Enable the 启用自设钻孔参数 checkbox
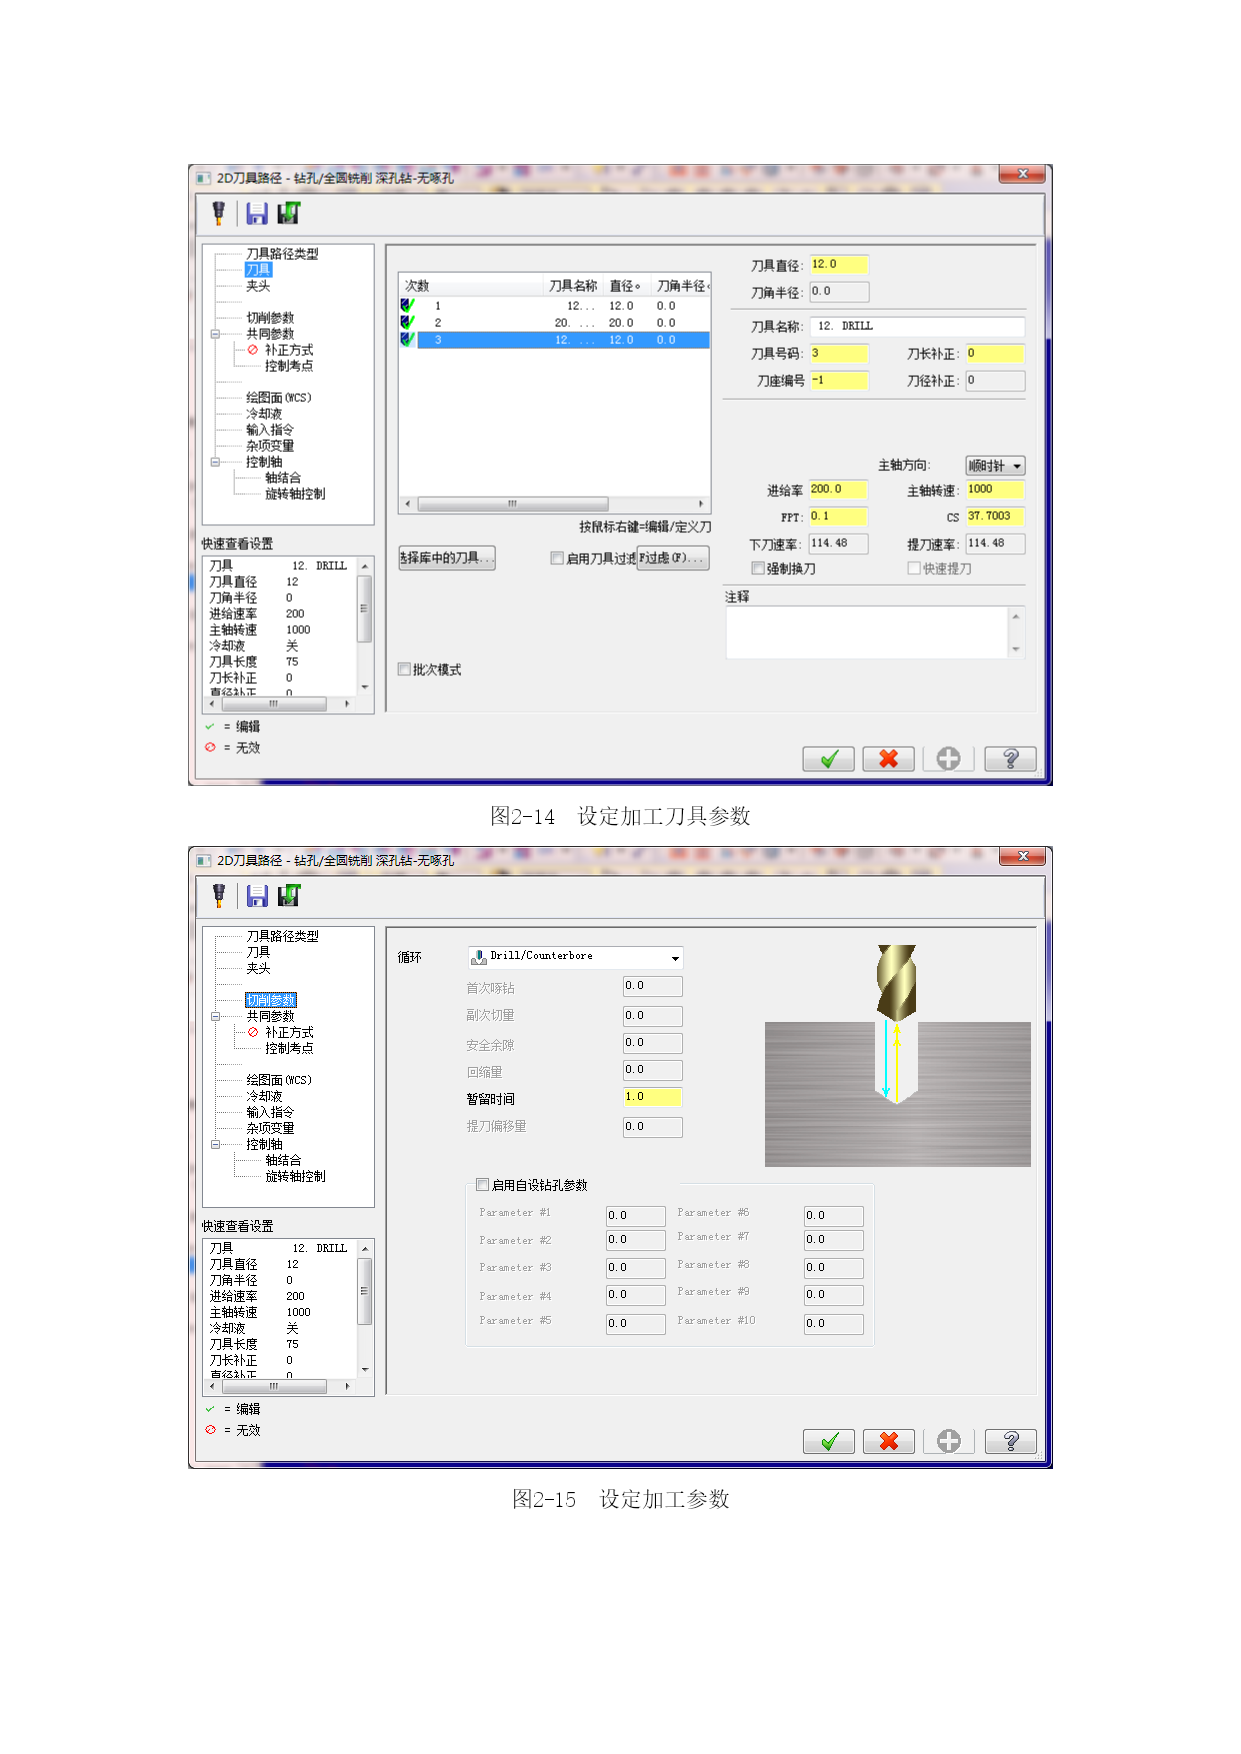The image size is (1241, 1754). (x=483, y=1185)
